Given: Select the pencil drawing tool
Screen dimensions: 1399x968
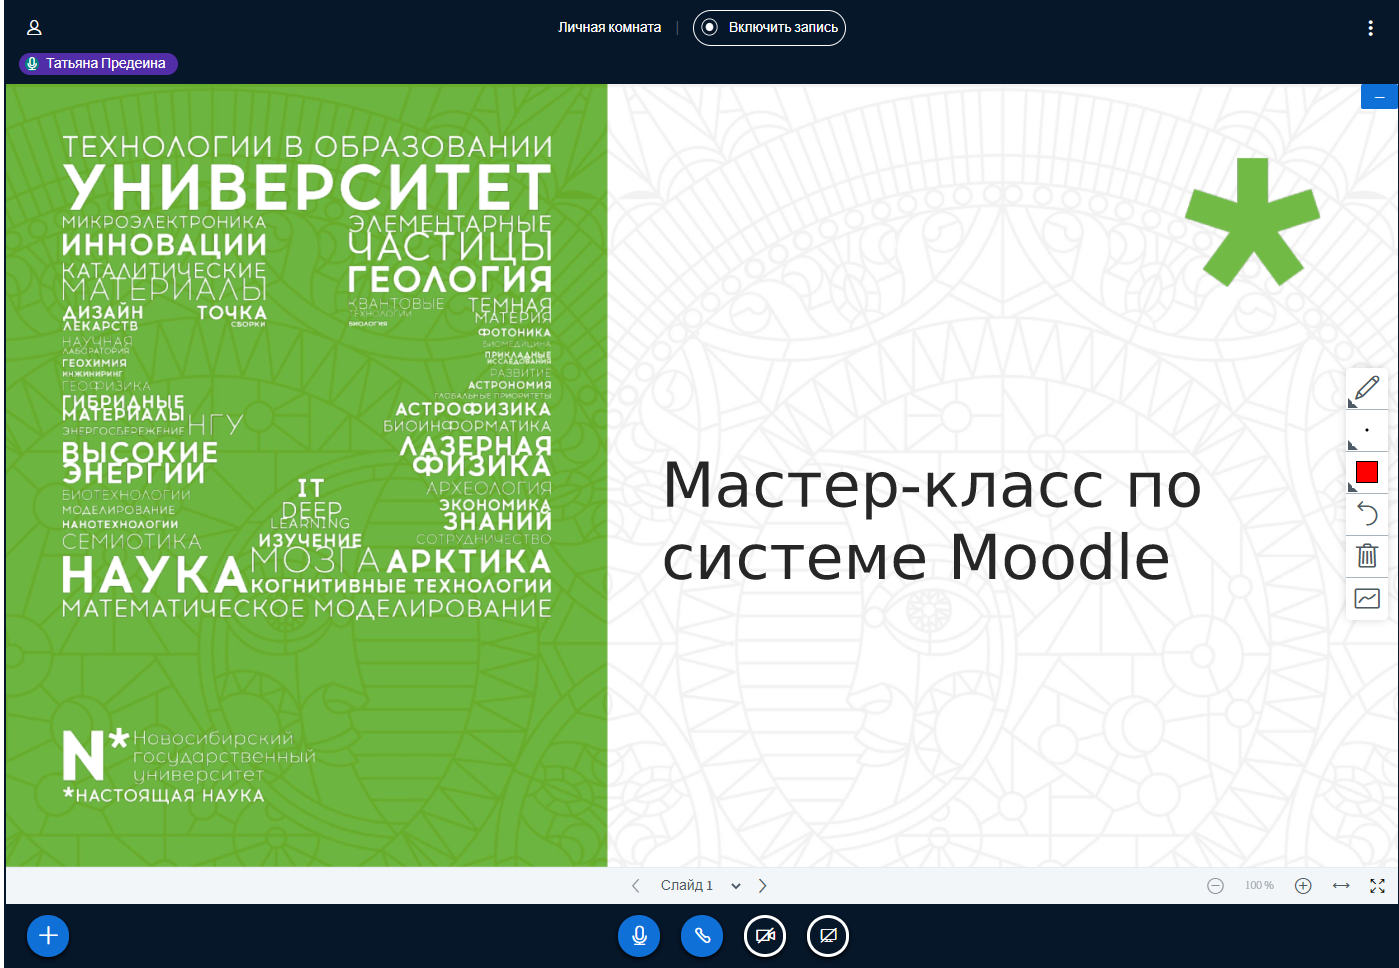Looking at the screenshot, I should [1367, 388].
